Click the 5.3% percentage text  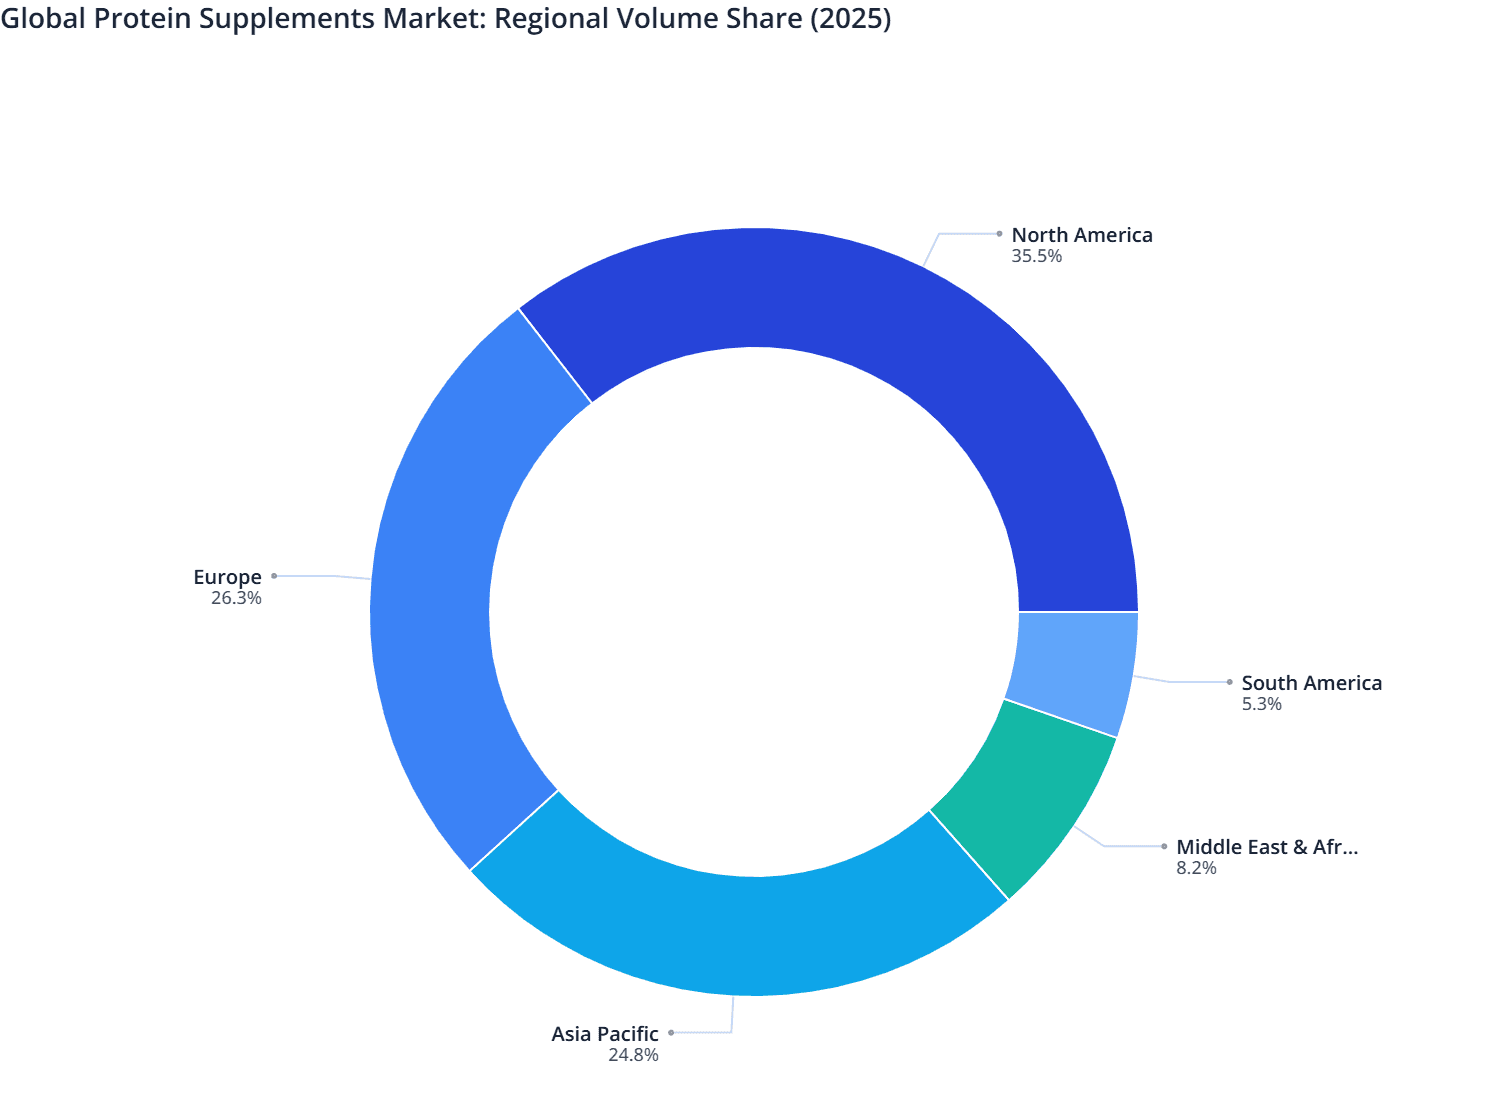coord(1262,704)
